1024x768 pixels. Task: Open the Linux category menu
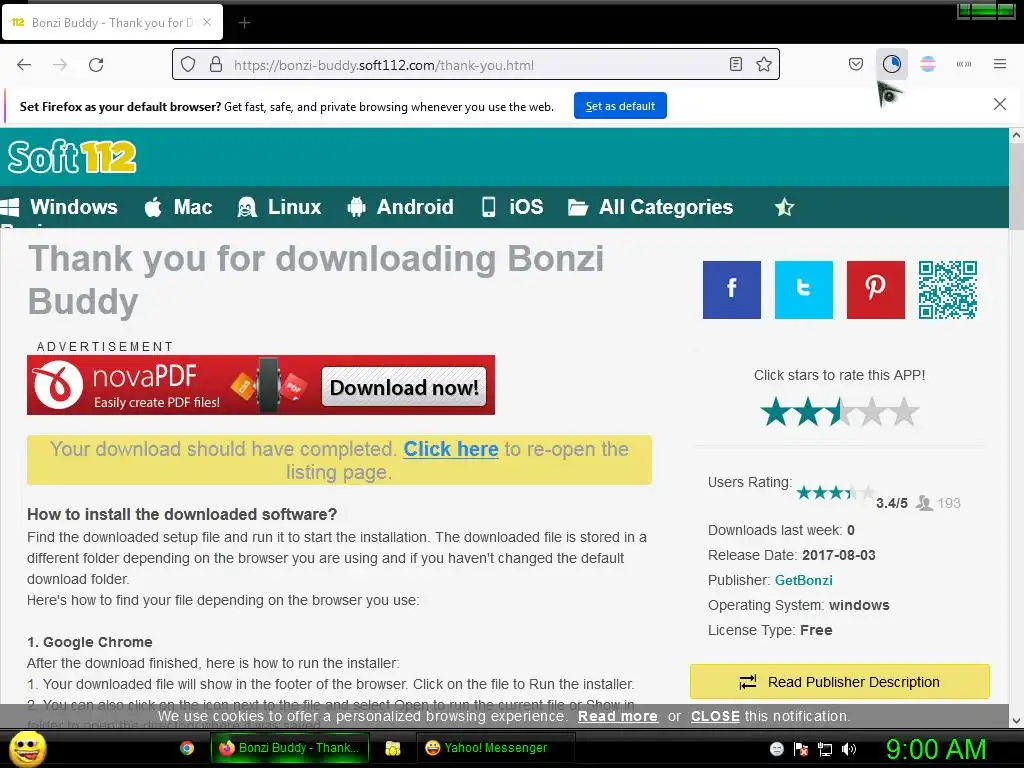(280, 207)
